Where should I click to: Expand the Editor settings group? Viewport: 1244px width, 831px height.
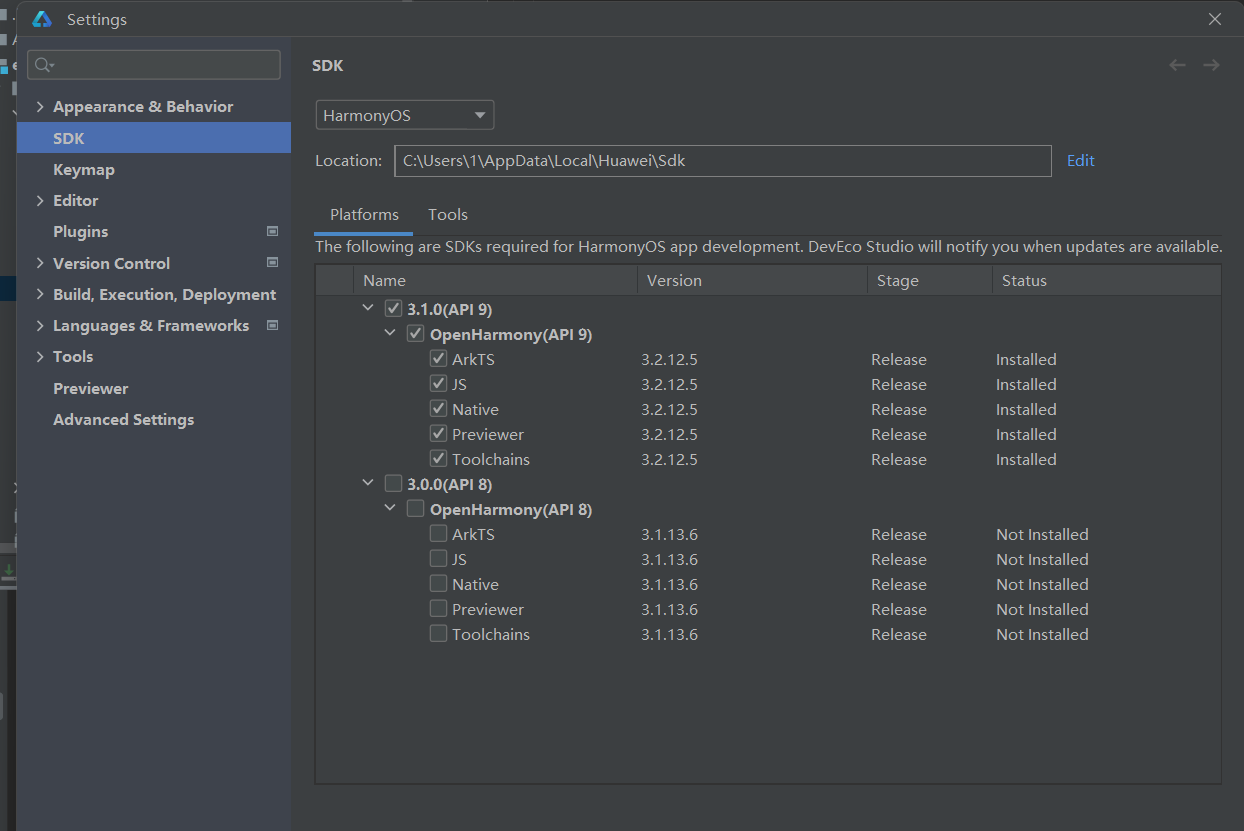(40, 201)
